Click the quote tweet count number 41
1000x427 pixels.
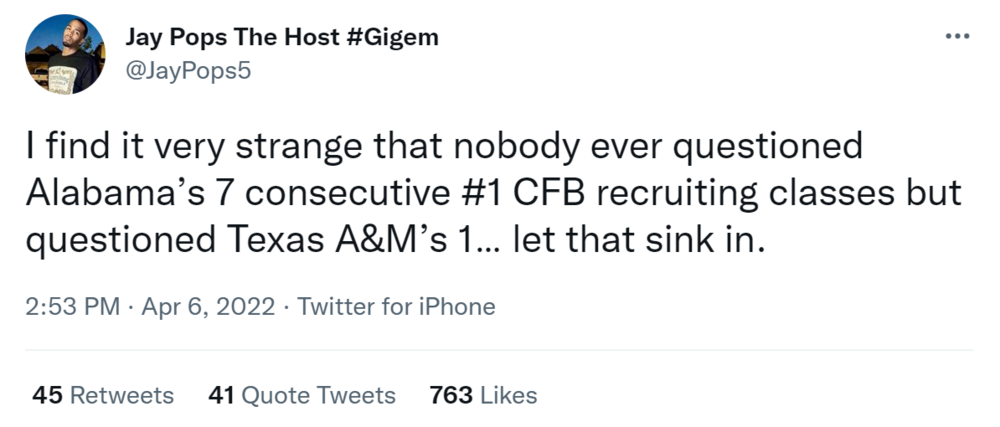(221, 395)
